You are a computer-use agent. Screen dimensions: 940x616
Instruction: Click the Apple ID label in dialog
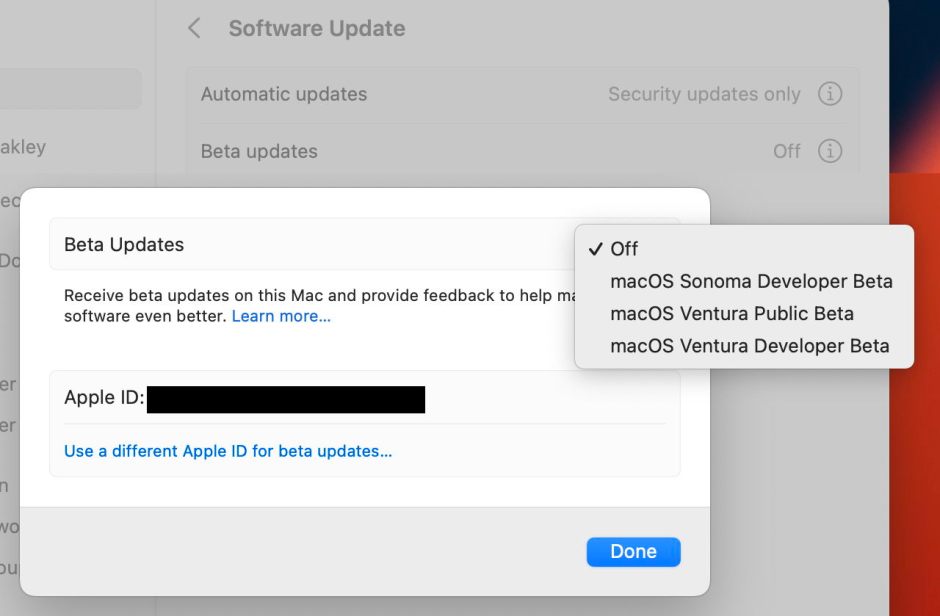[x=104, y=398]
